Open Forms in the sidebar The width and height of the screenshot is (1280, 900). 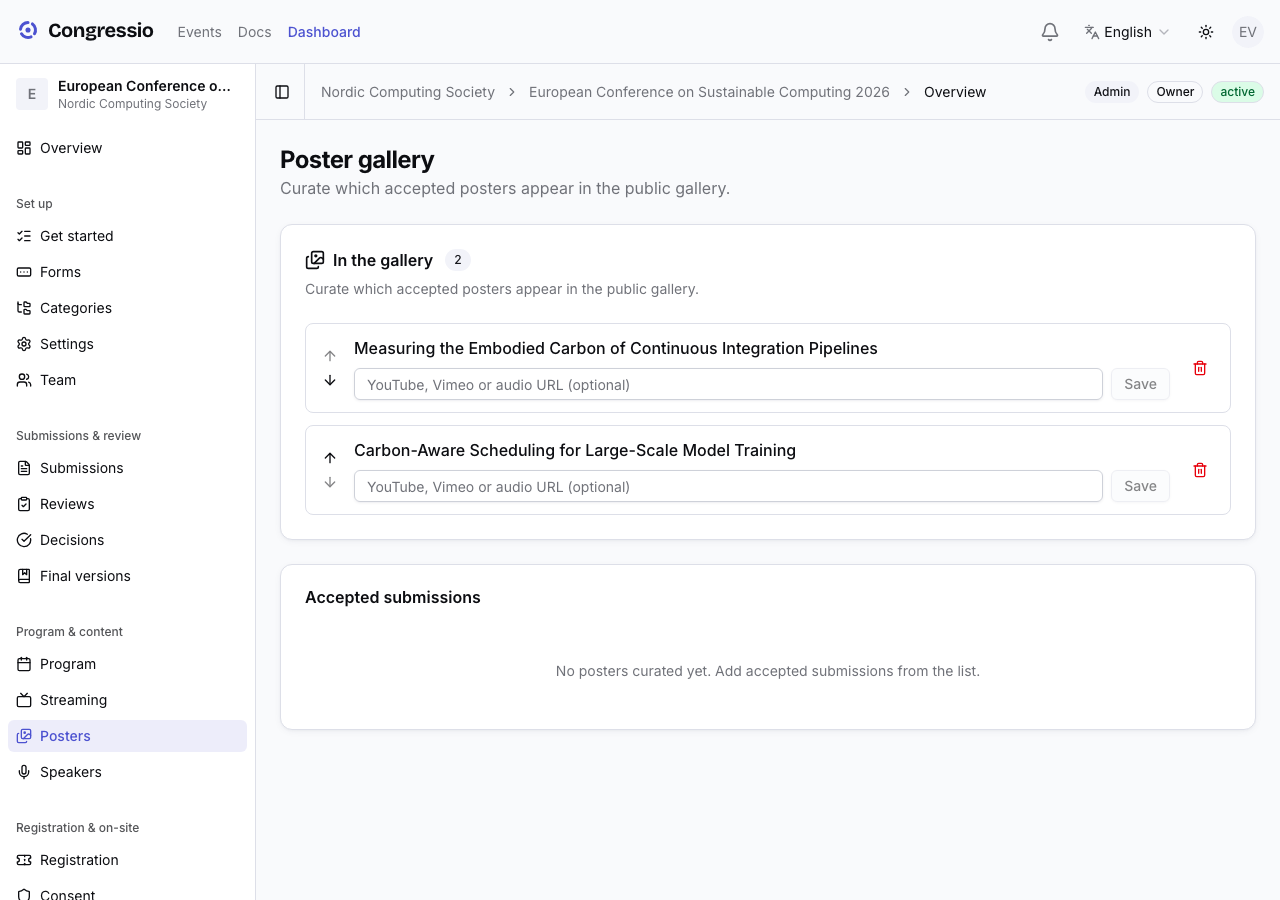tap(127, 272)
